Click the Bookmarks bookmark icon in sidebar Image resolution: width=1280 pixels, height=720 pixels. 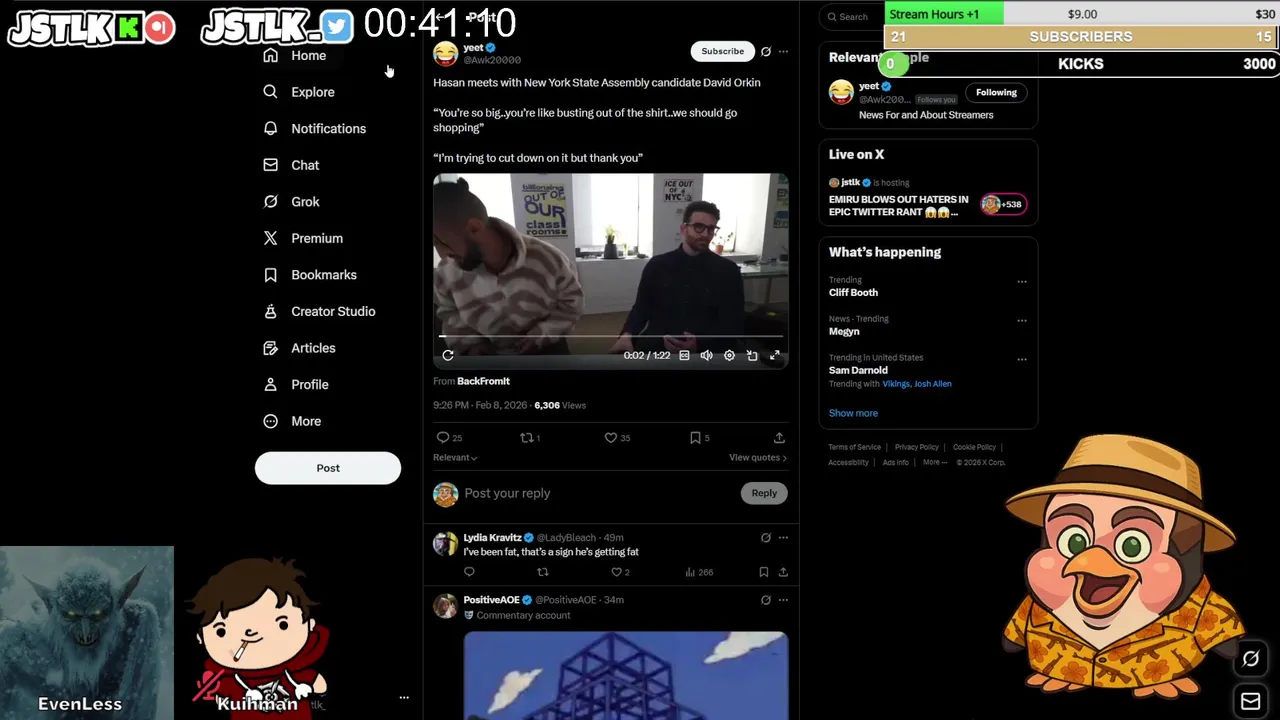click(x=270, y=275)
